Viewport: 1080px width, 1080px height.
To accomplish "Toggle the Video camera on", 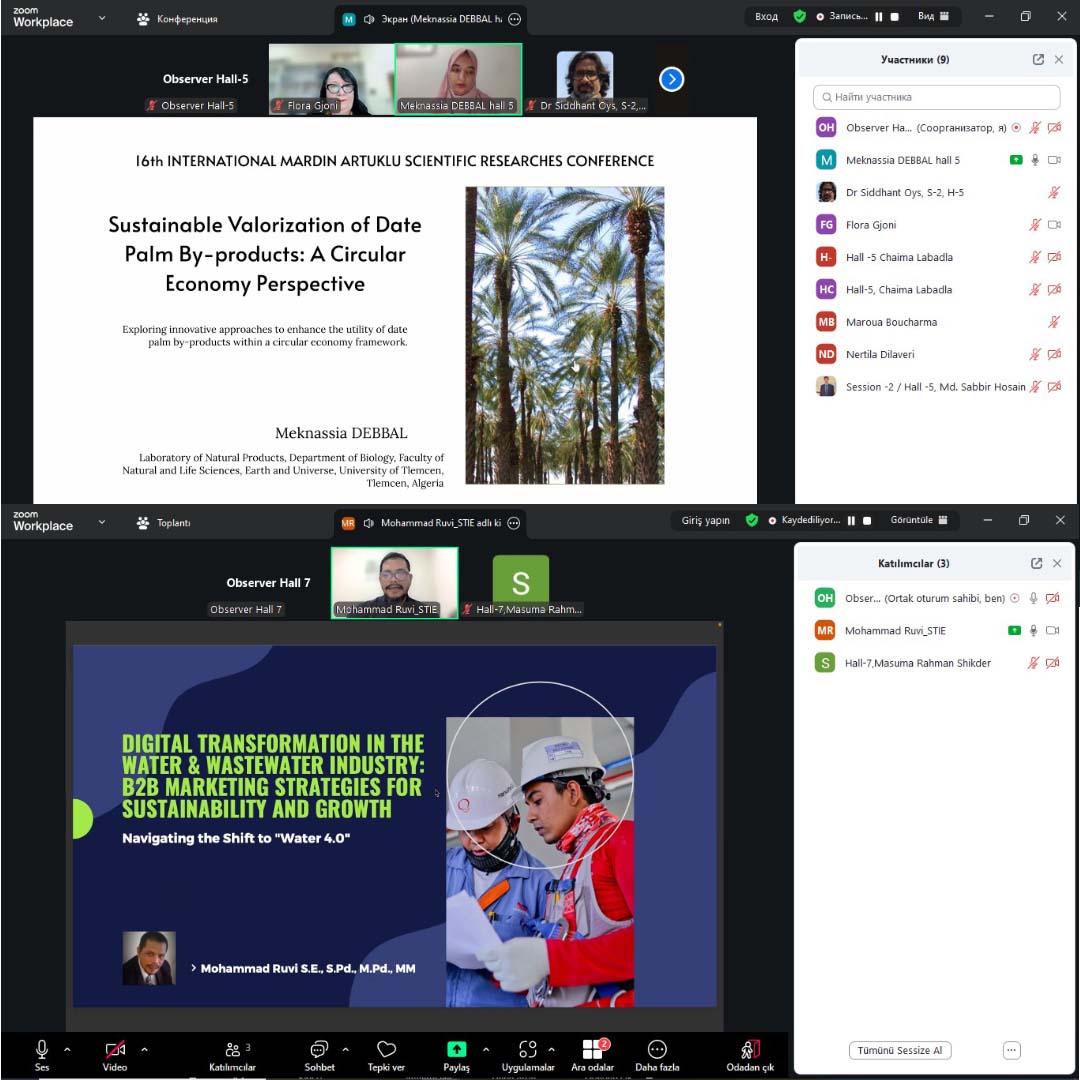I will coord(115,1049).
